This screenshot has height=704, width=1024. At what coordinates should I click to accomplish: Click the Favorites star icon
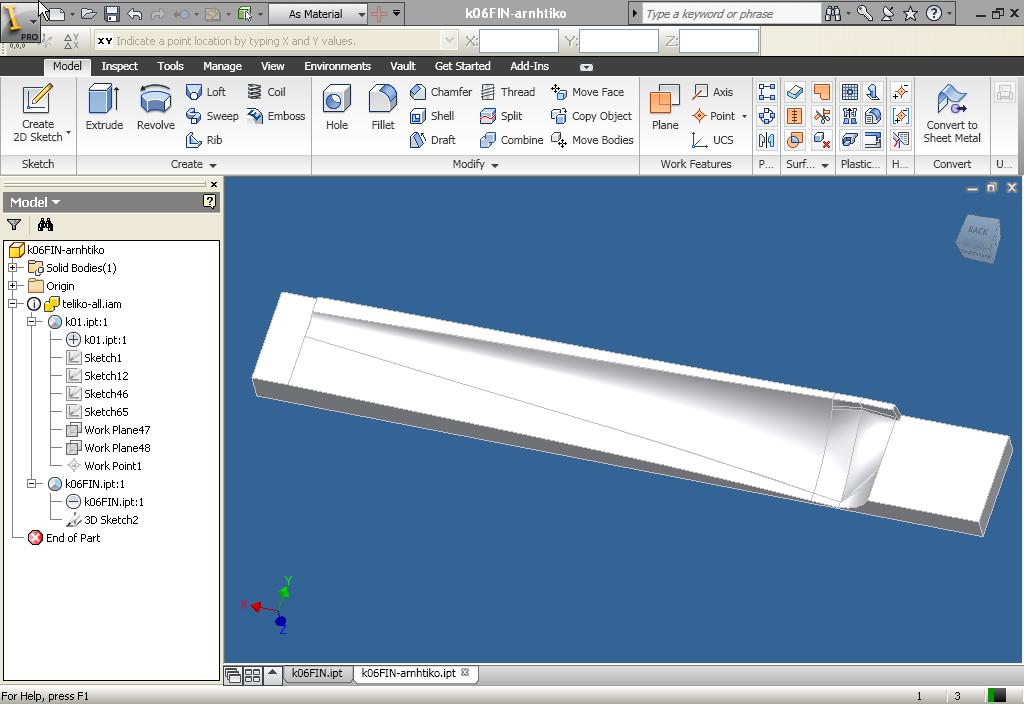910,14
